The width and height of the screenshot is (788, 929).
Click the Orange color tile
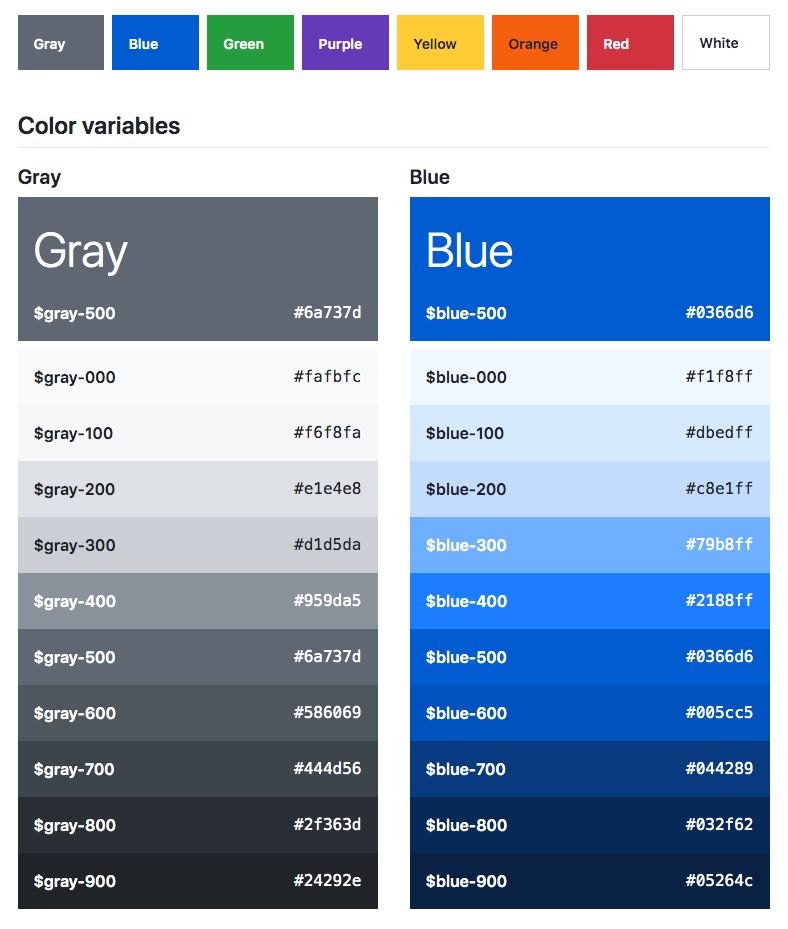pyautogui.click(x=535, y=43)
